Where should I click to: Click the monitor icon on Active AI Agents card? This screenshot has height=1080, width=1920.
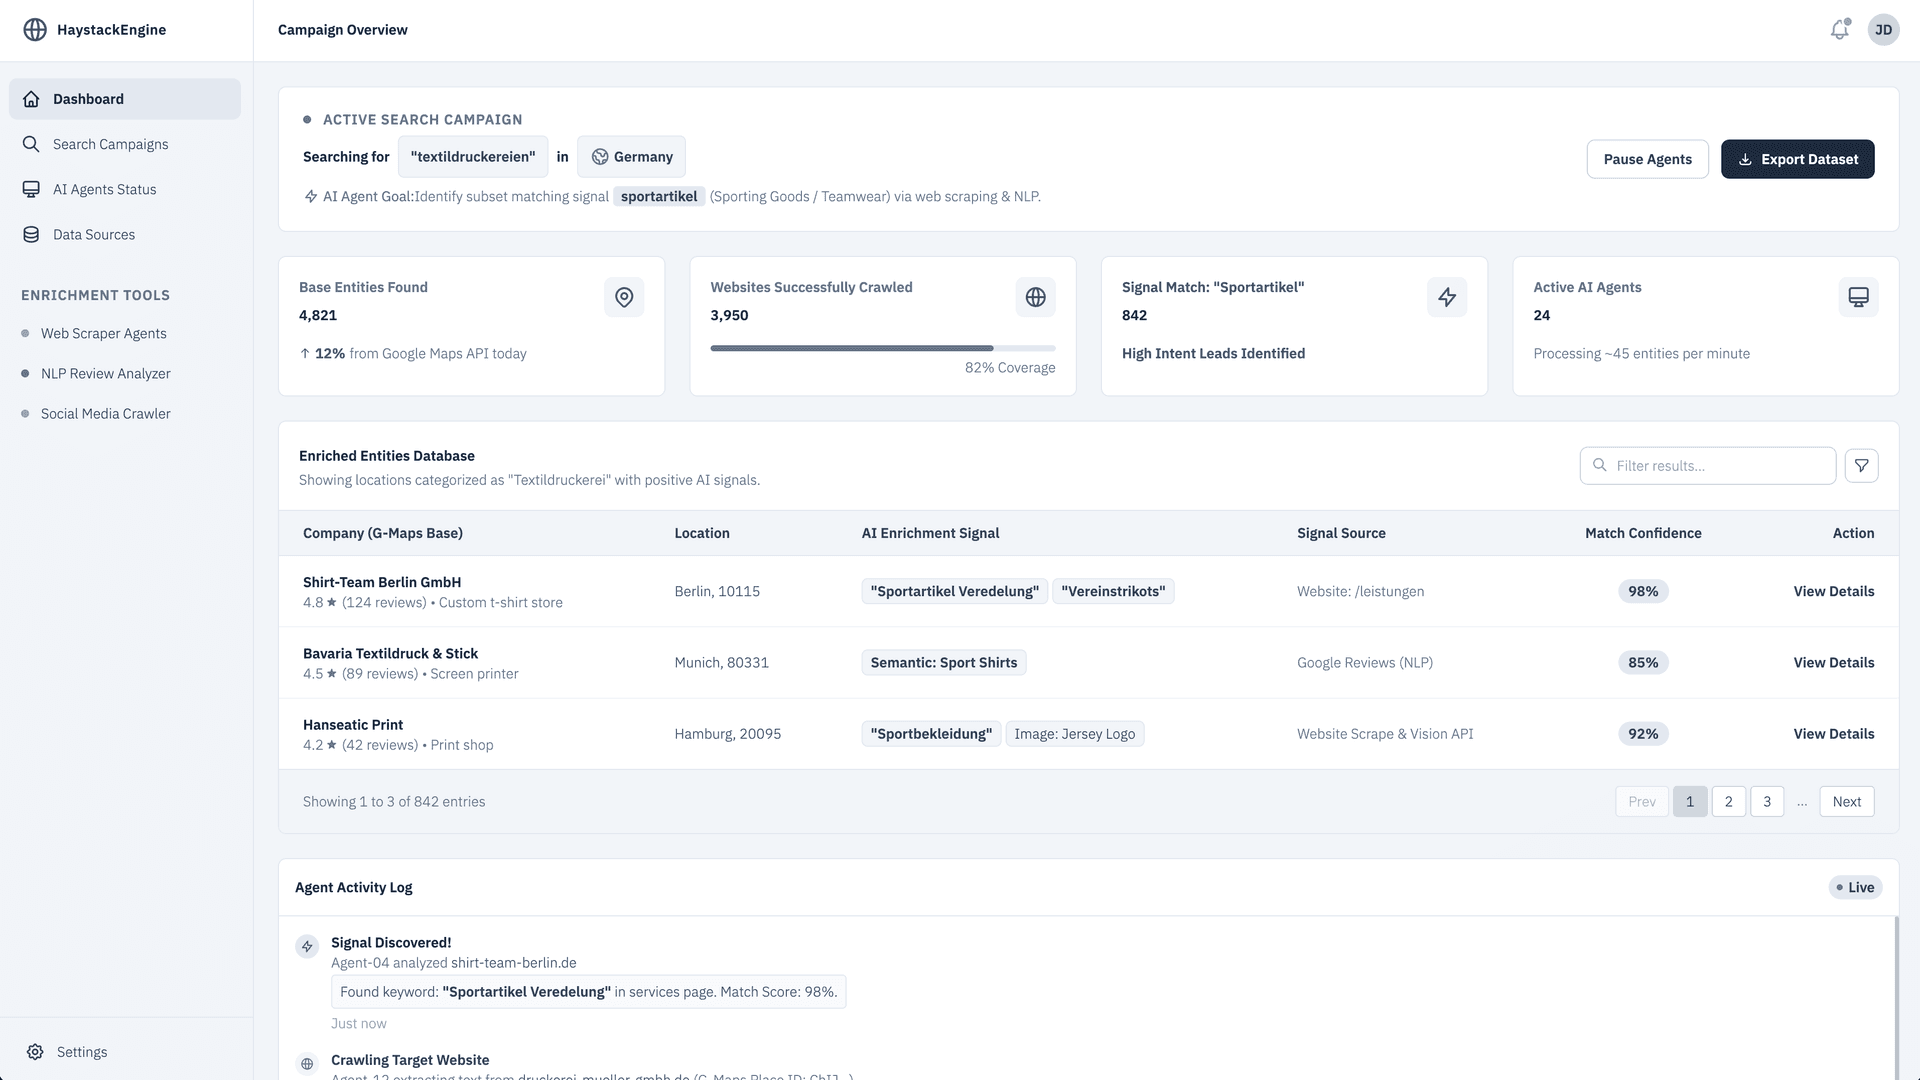click(1858, 297)
